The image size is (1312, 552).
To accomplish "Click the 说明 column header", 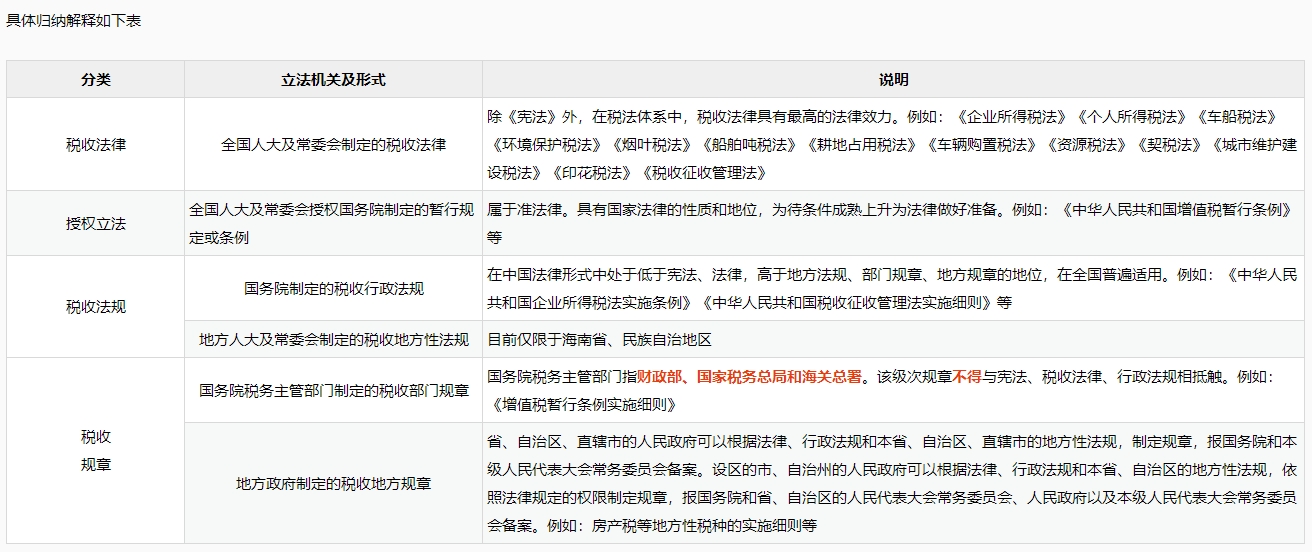I will pyautogui.click(x=894, y=79).
